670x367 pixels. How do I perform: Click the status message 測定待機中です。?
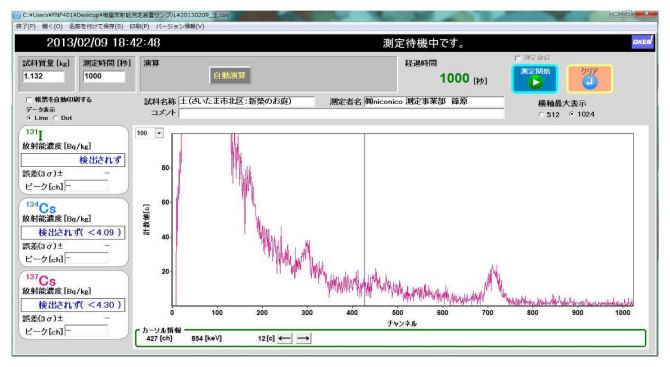(x=423, y=43)
